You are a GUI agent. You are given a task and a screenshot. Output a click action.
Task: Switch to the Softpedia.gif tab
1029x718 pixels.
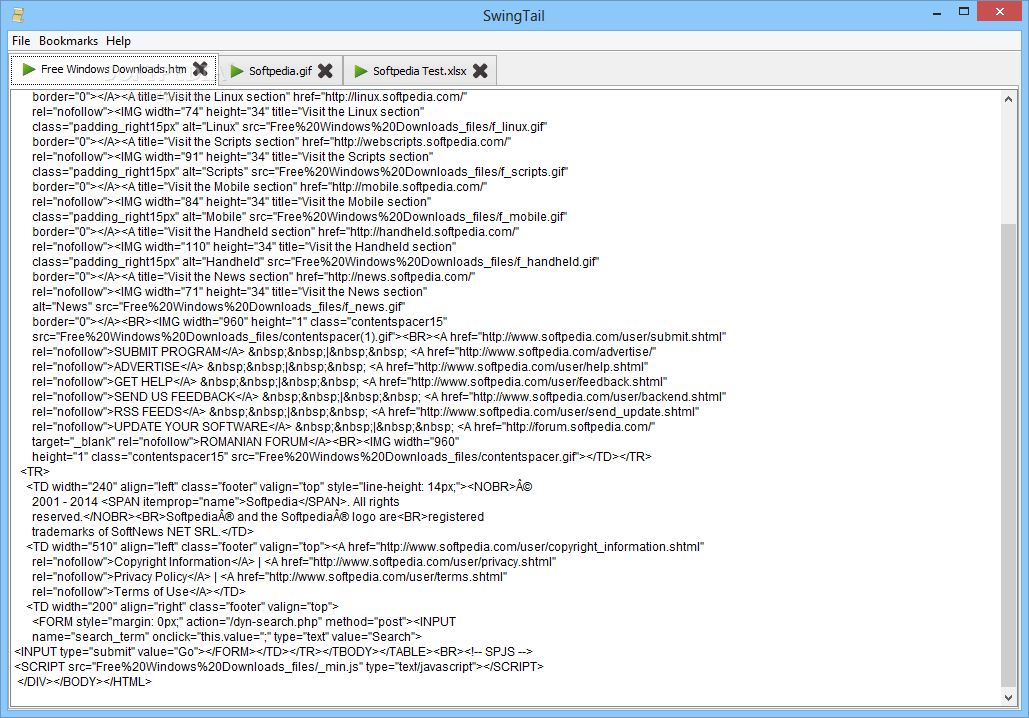(x=280, y=71)
